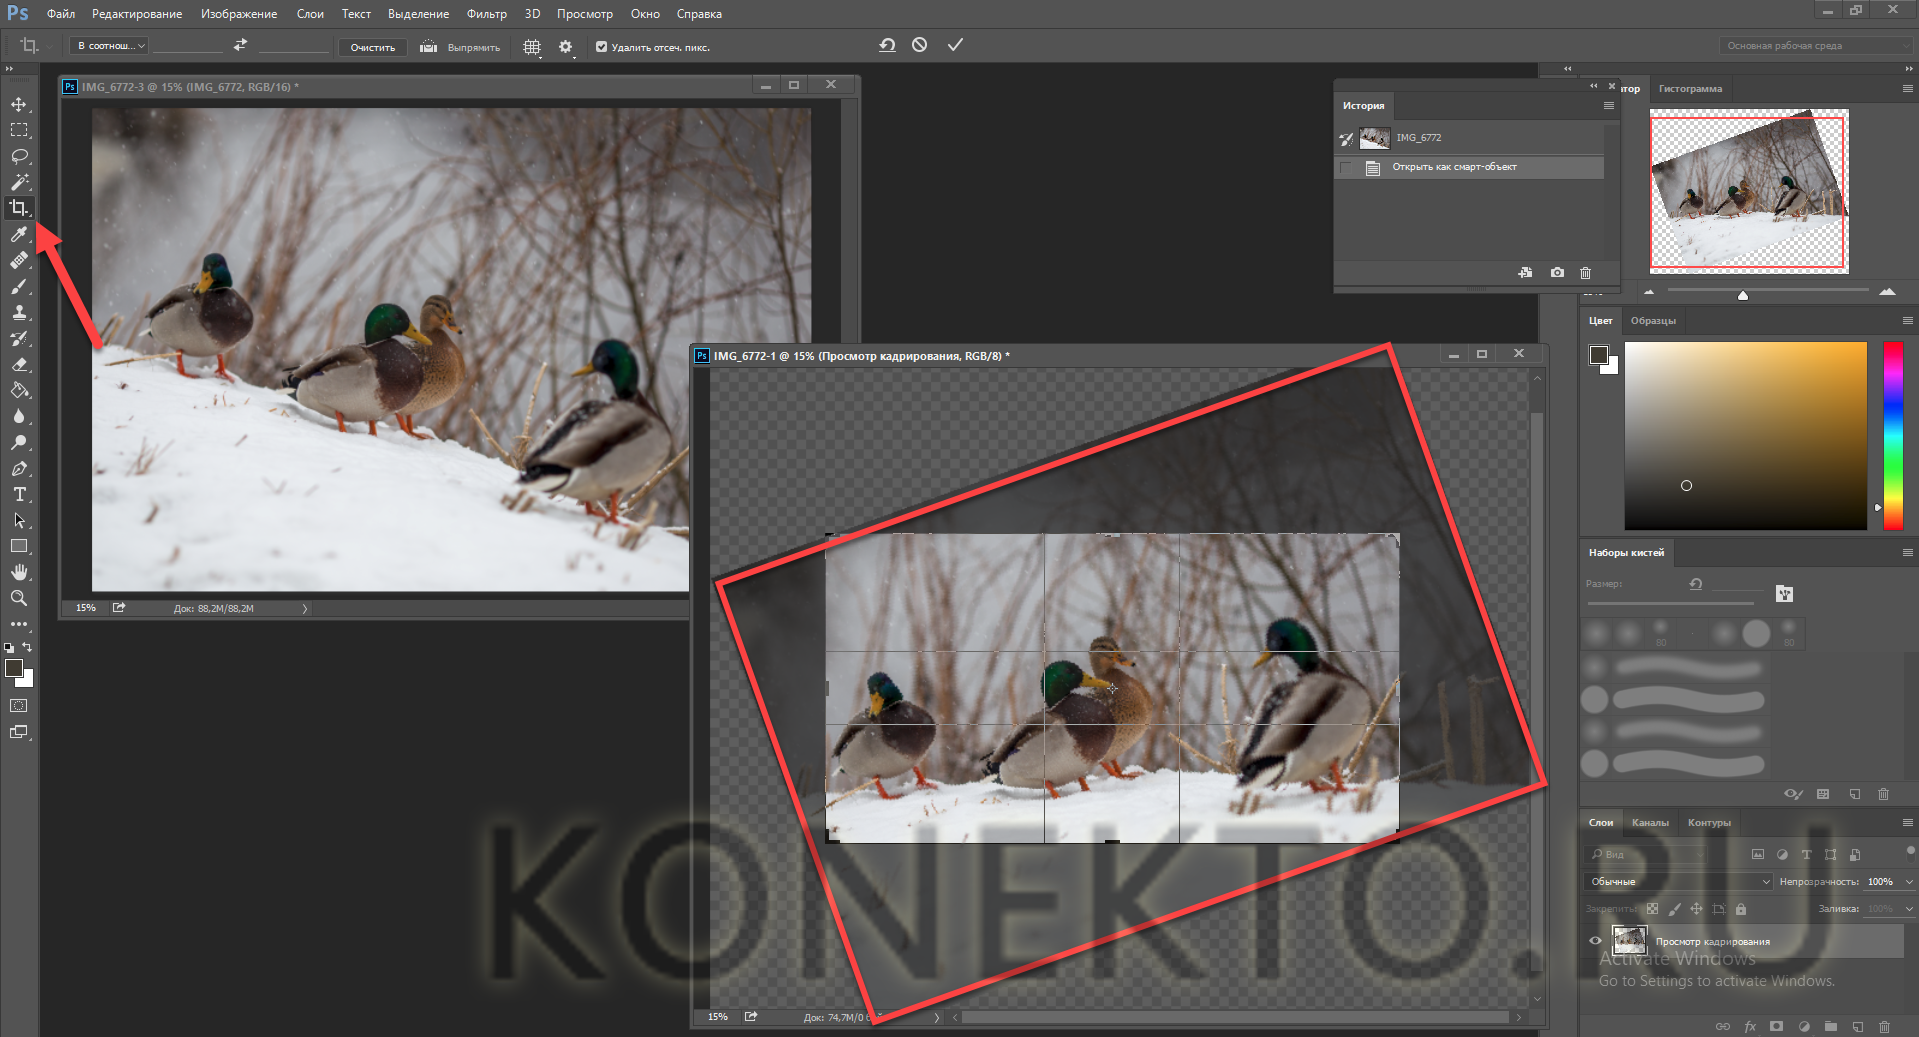Select the Move tool
This screenshot has height=1037, width=1919.
19,105
